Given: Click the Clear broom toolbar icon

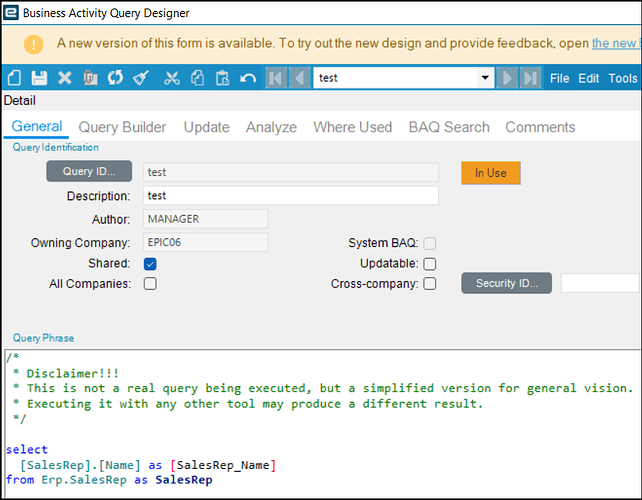Looking at the screenshot, I should point(141,78).
